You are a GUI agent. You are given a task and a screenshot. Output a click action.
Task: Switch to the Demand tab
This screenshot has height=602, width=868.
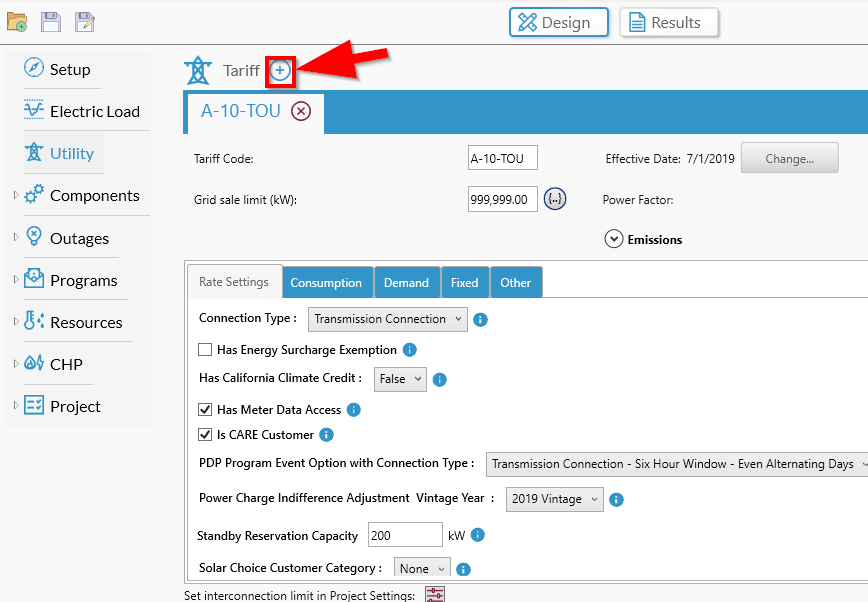(x=406, y=283)
